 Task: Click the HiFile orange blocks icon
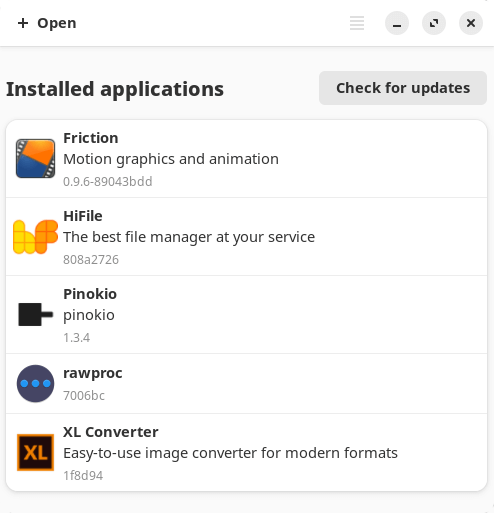coord(35,237)
